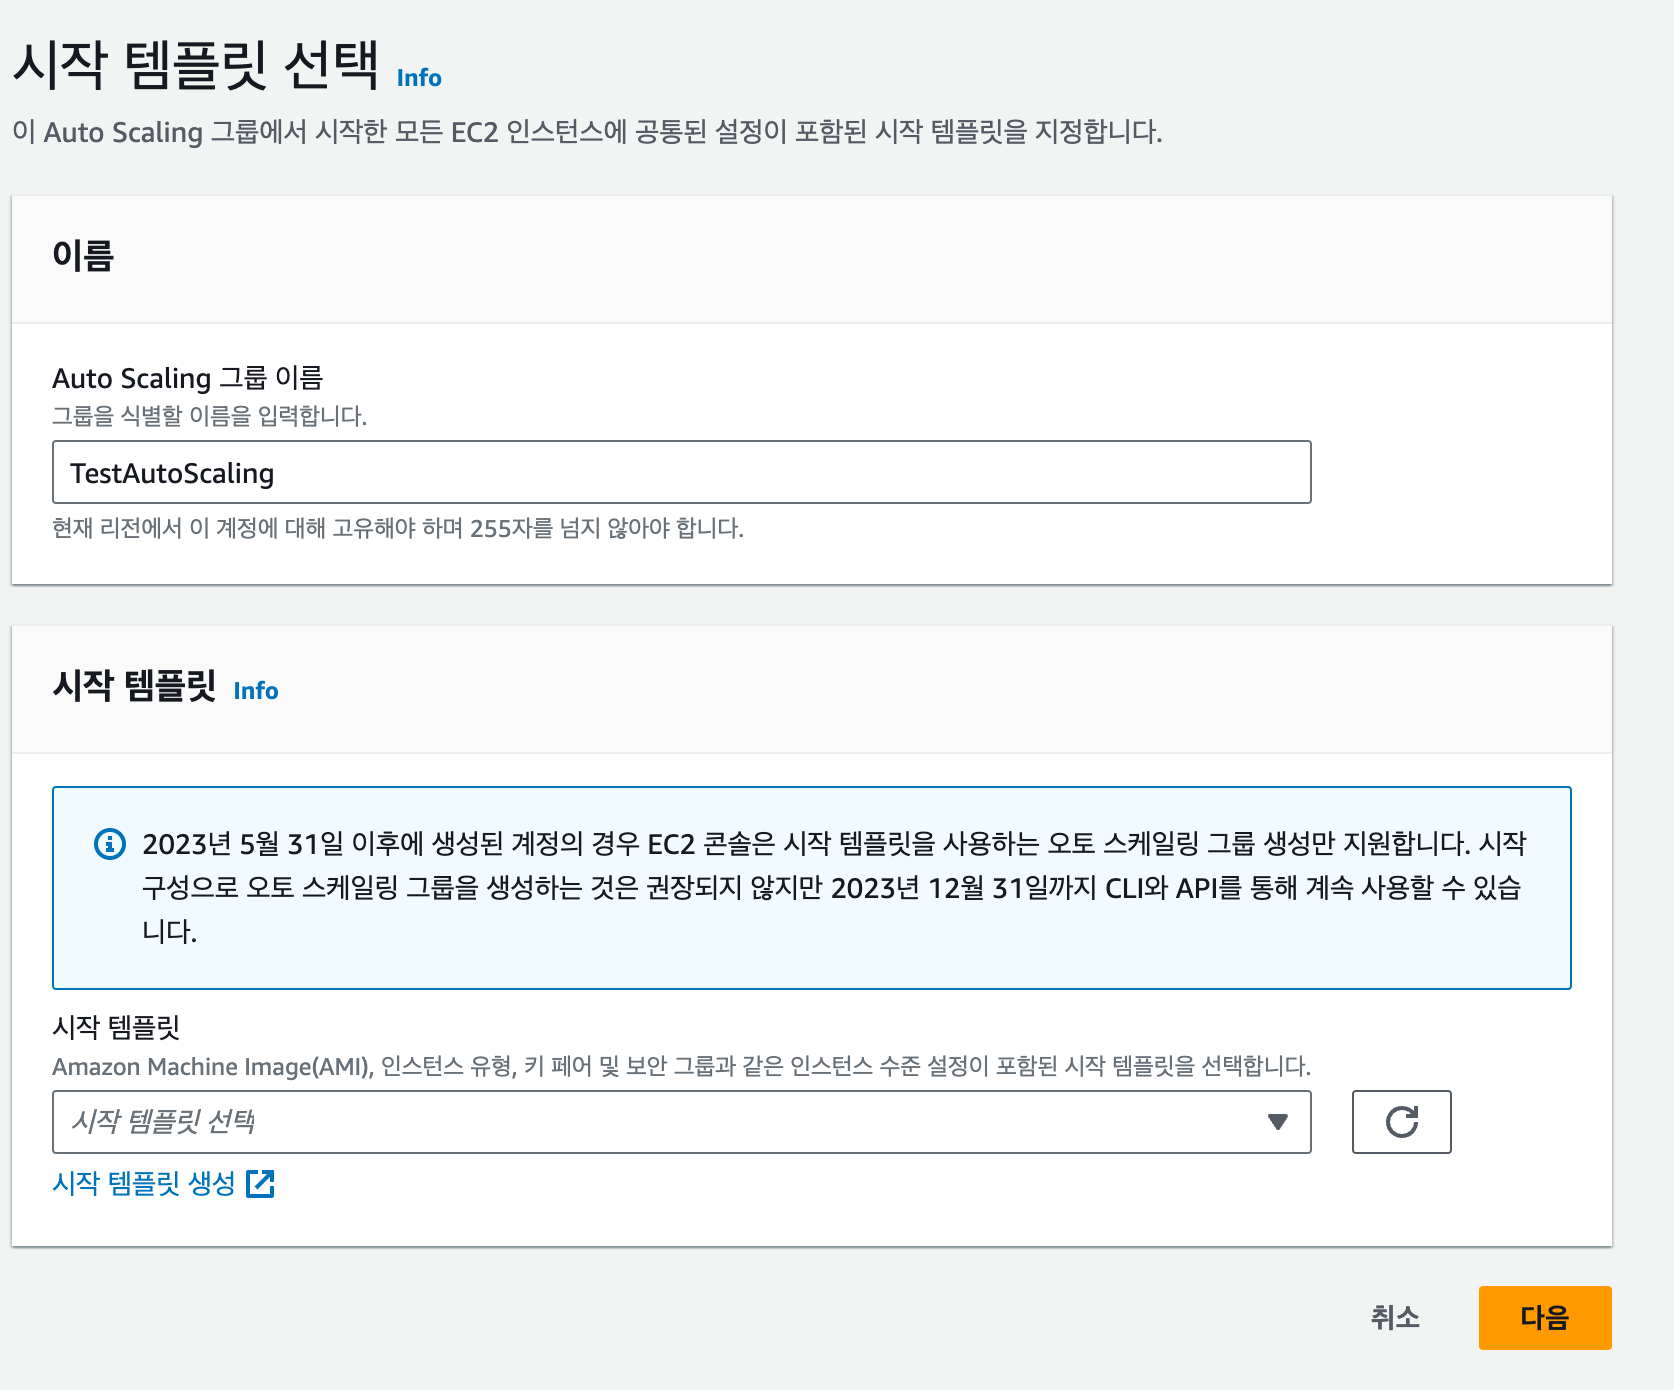Image resolution: width=1674 pixels, height=1390 pixels.
Task: Open the 시작 템플릿 선택 dropdown
Action: (681, 1122)
